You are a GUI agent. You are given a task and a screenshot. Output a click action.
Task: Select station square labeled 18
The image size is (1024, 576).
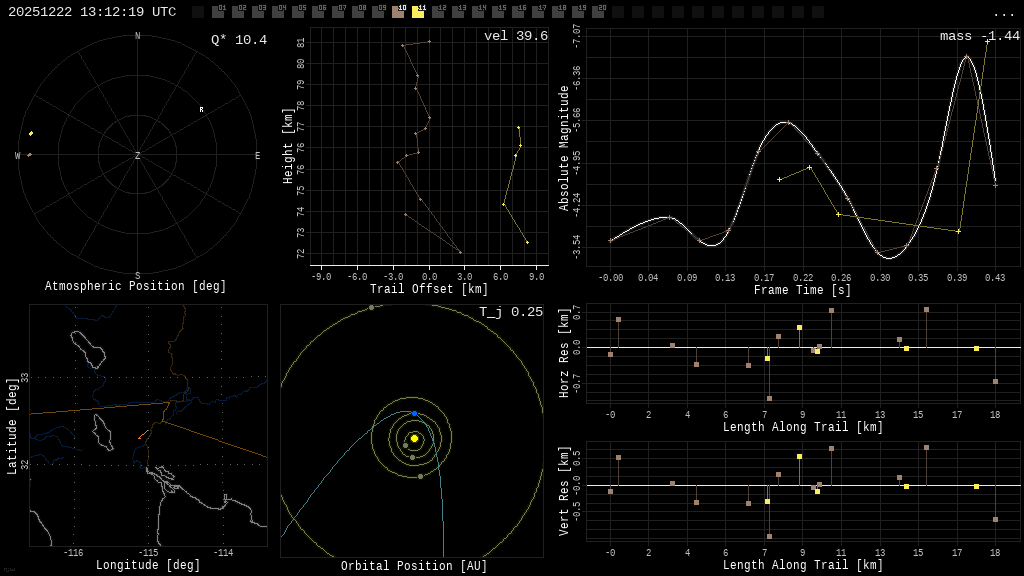click(558, 12)
